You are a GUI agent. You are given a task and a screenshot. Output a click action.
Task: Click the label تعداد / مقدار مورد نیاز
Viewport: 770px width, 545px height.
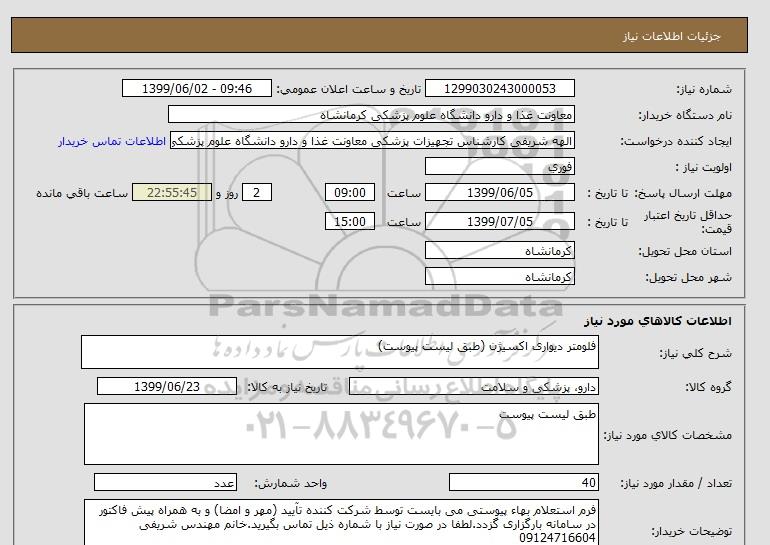[x=676, y=484]
